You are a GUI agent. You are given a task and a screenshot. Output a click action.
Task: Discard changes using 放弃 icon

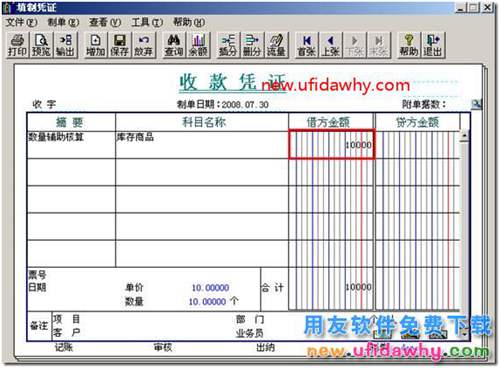click(144, 45)
